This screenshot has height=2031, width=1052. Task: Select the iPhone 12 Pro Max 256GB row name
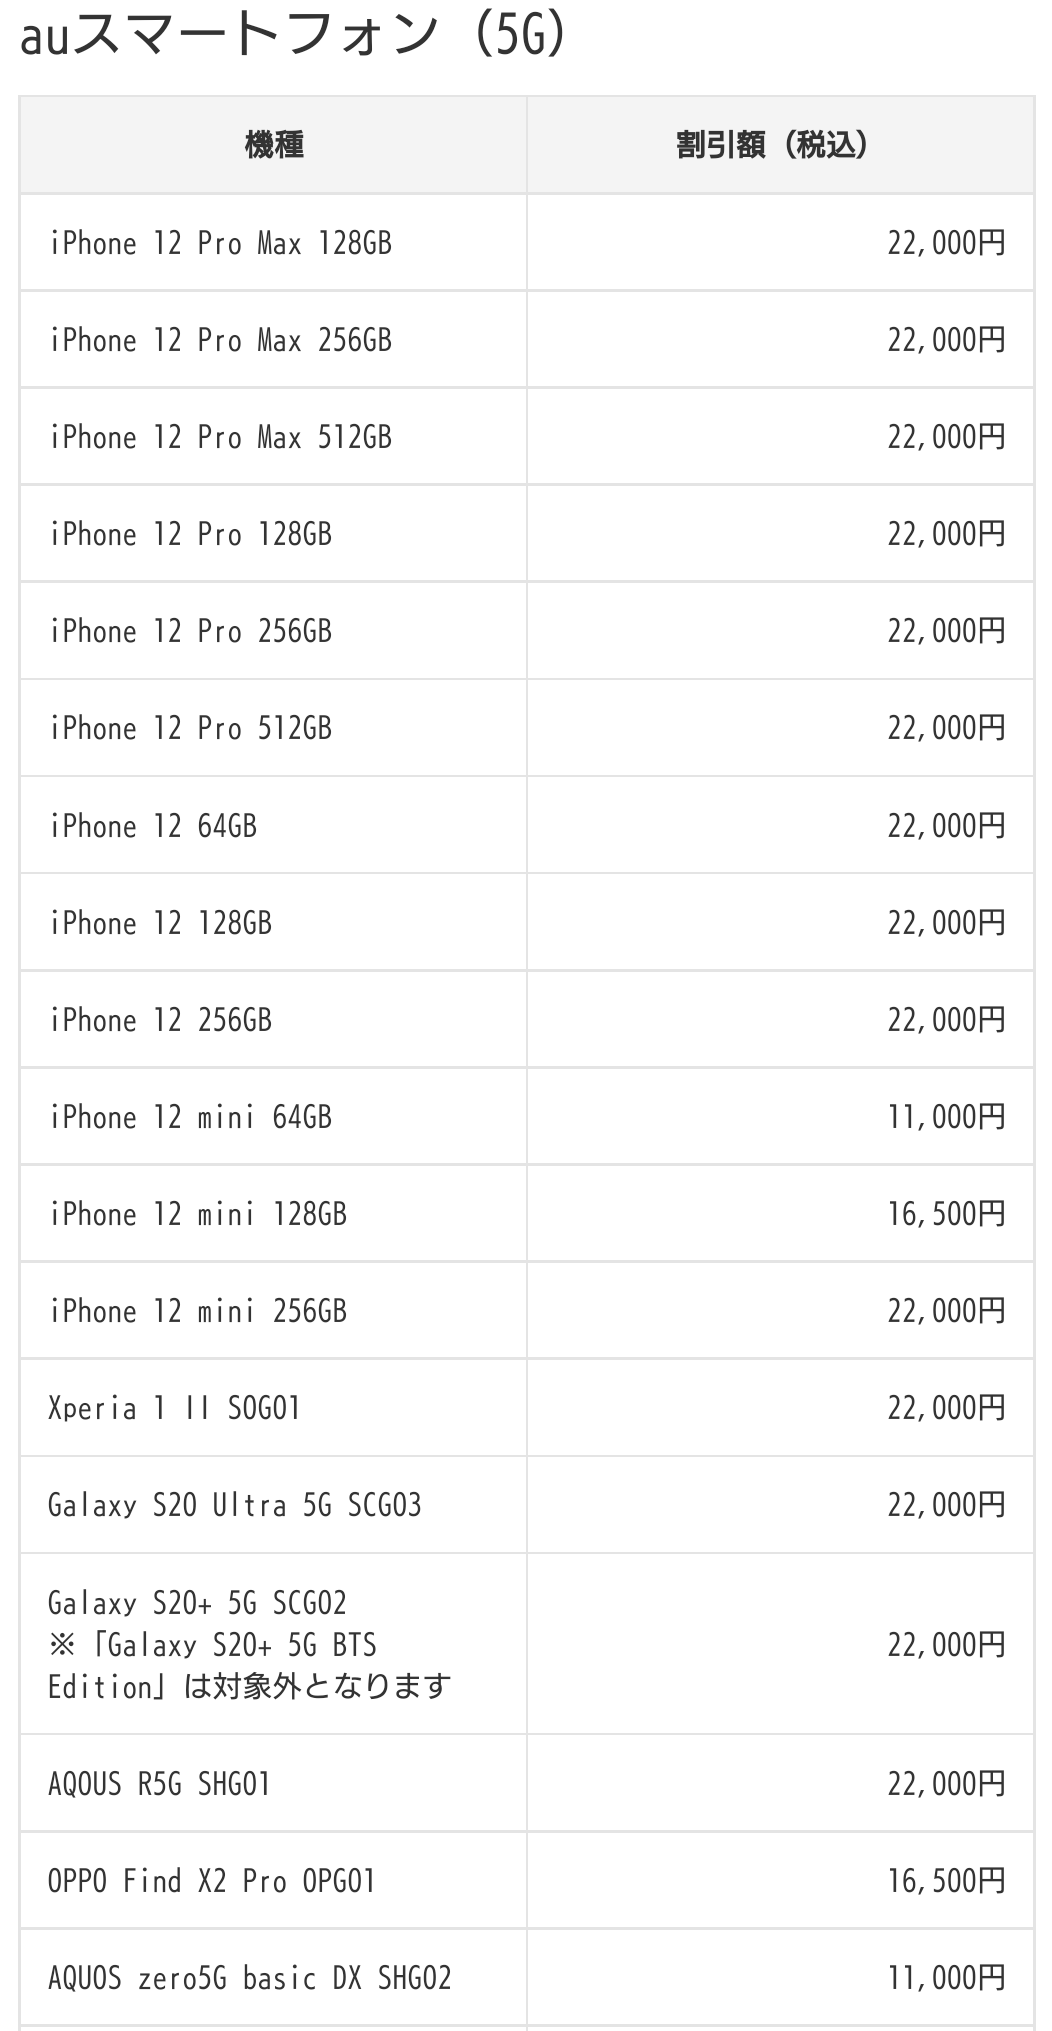tap(221, 341)
